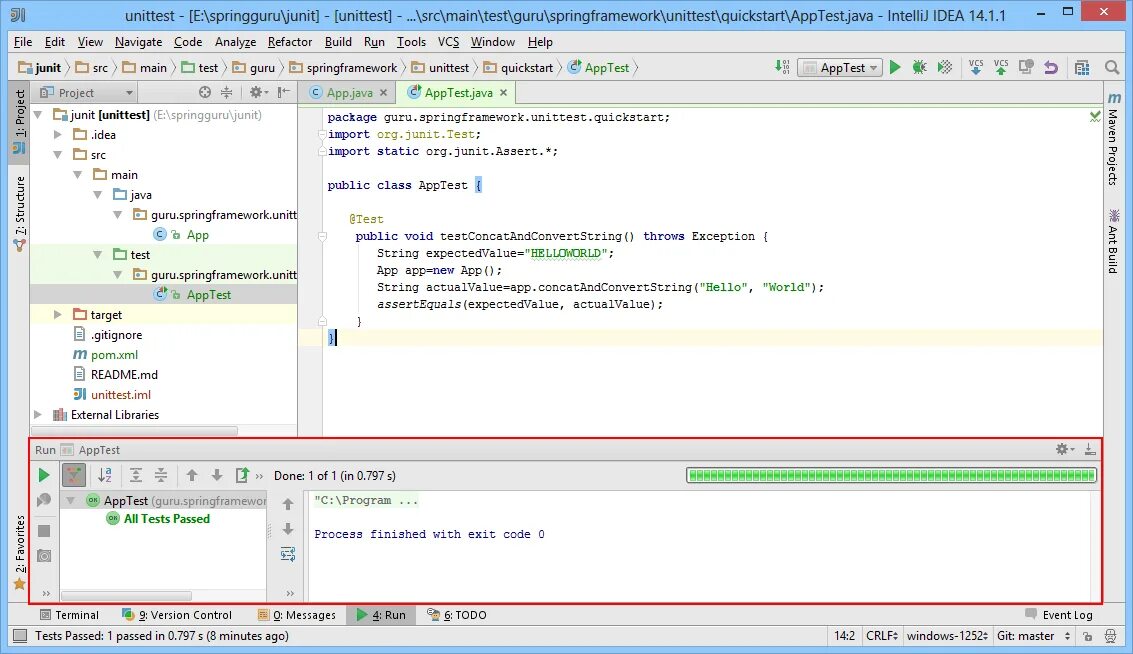This screenshot has width=1133, height=654.
Task: Export test results icon
Action: pos(242,476)
